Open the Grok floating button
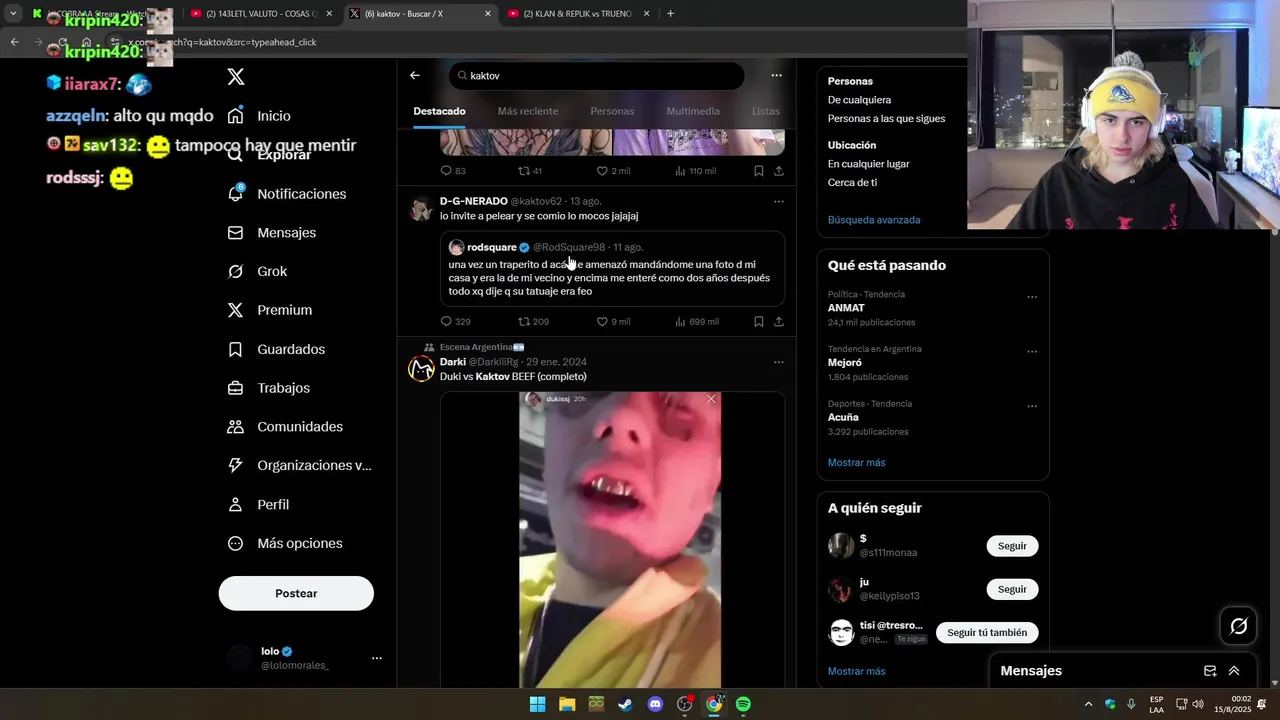The image size is (1280, 720). 1238,626
